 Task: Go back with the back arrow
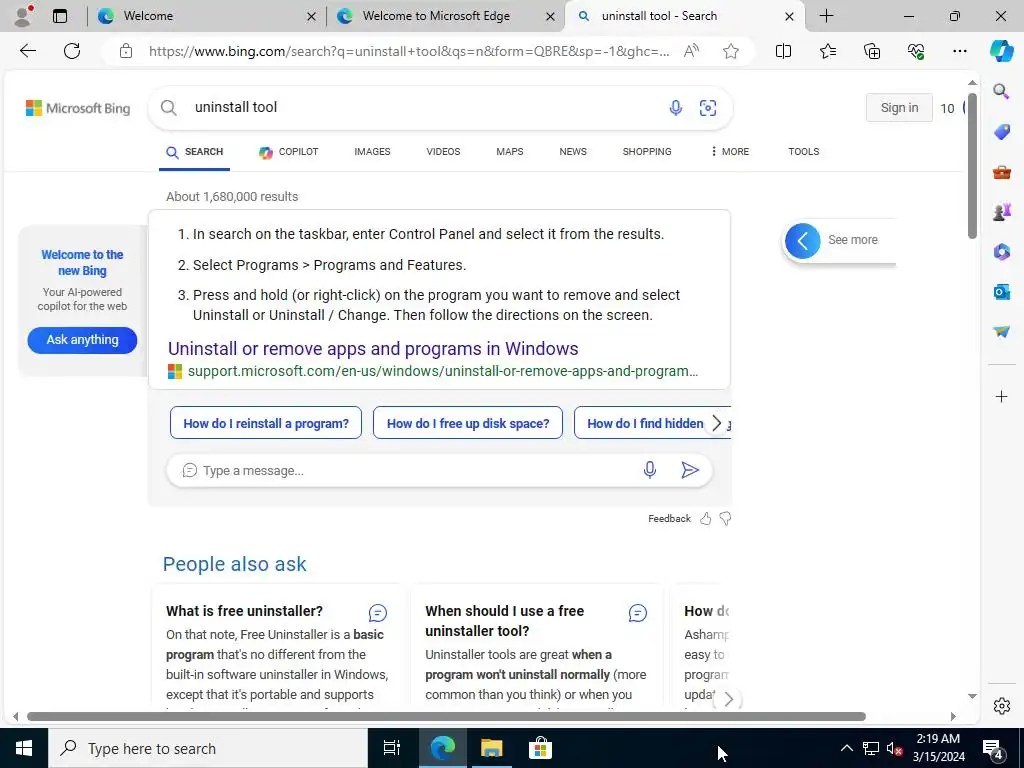pos(27,51)
